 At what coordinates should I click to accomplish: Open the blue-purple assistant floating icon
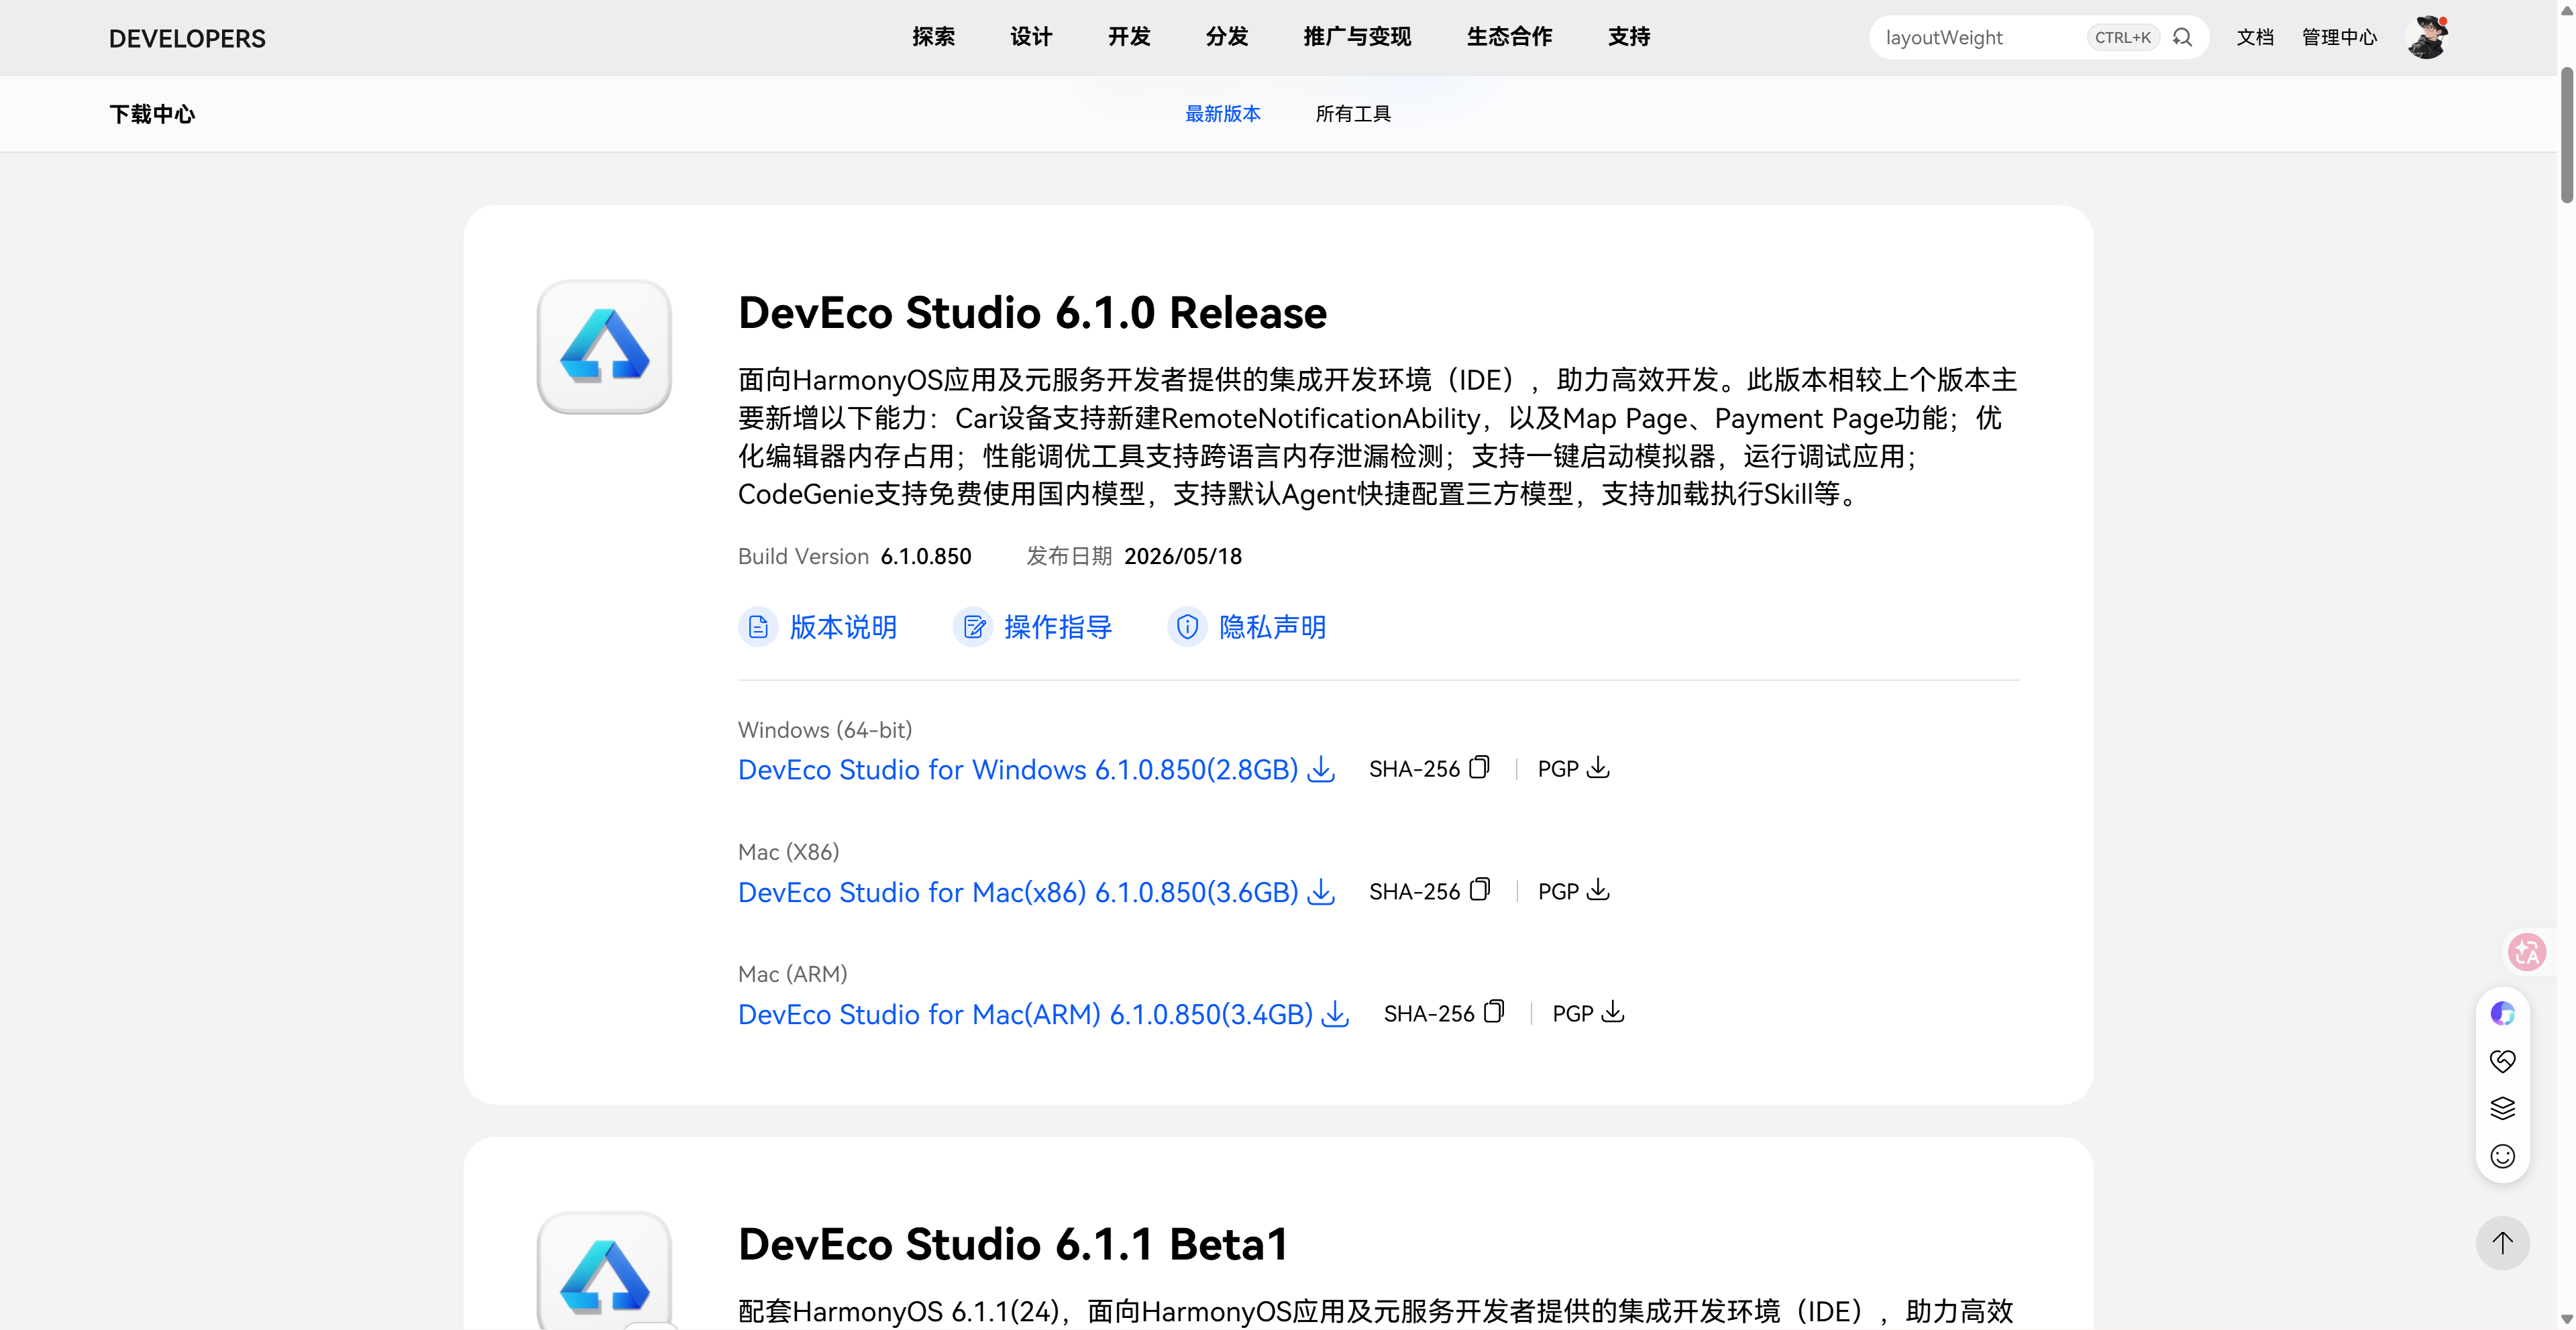pos(2502,1014)
